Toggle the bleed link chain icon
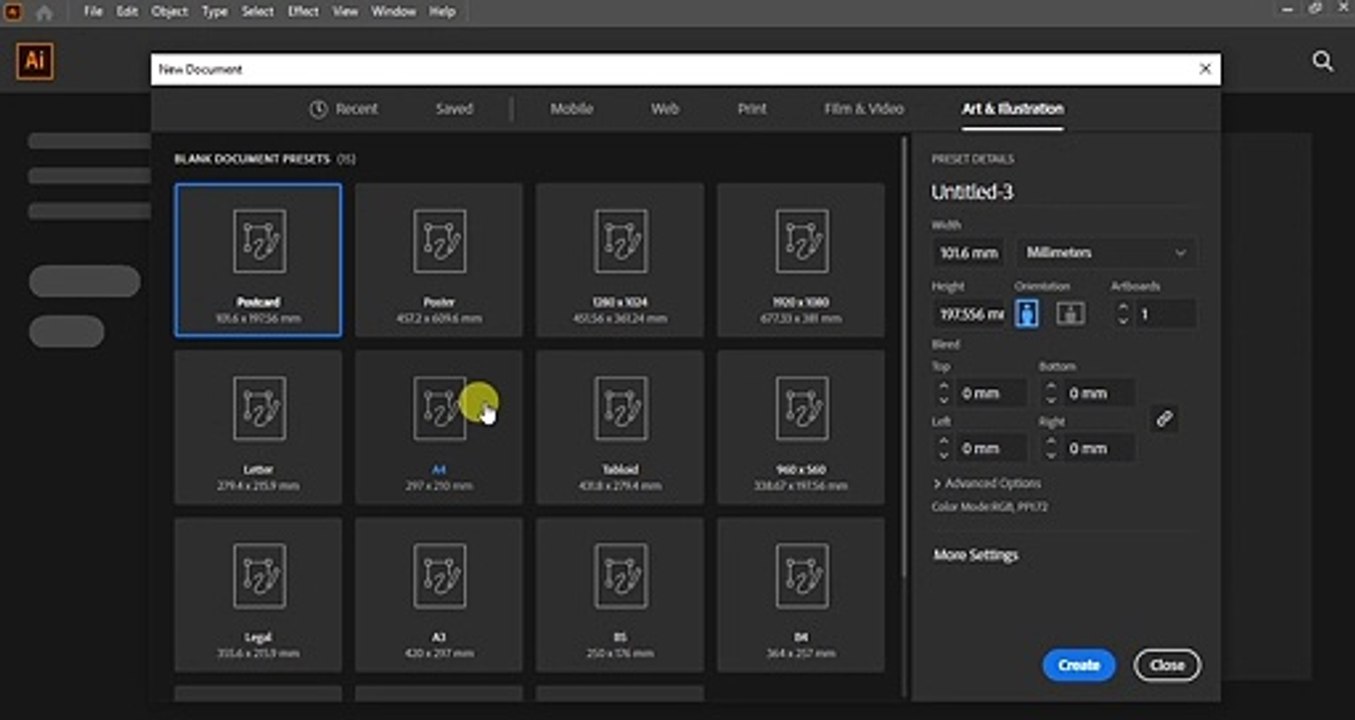Screen dimensions: 1355x720 [1164, 419]
